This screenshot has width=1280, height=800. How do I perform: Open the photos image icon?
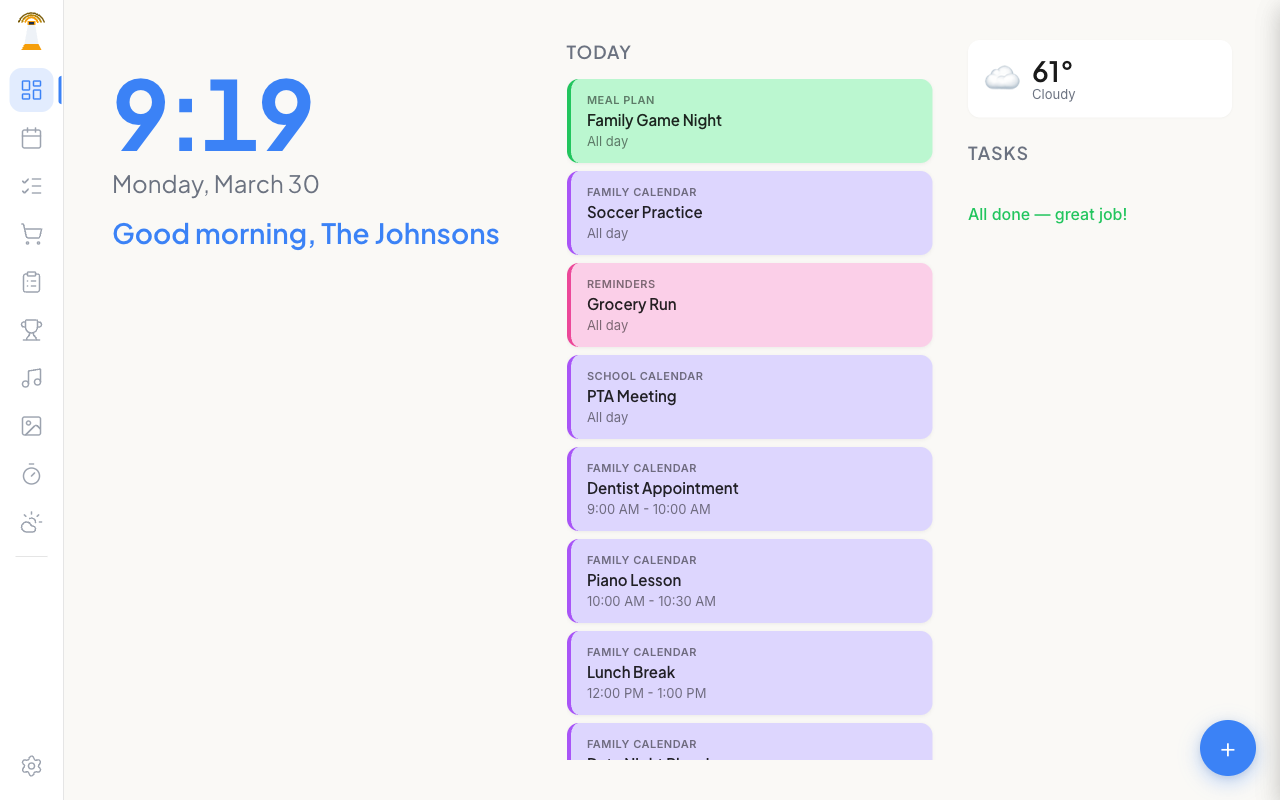tap(31, 426)
